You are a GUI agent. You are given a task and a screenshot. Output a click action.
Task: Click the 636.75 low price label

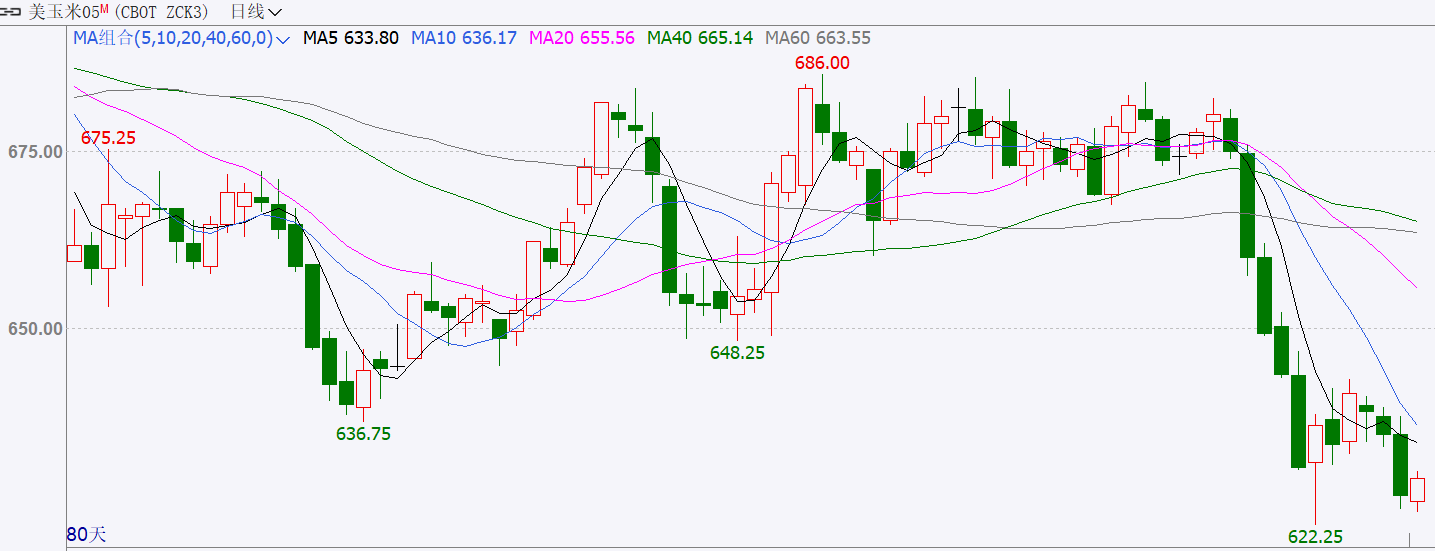(364, 434)
